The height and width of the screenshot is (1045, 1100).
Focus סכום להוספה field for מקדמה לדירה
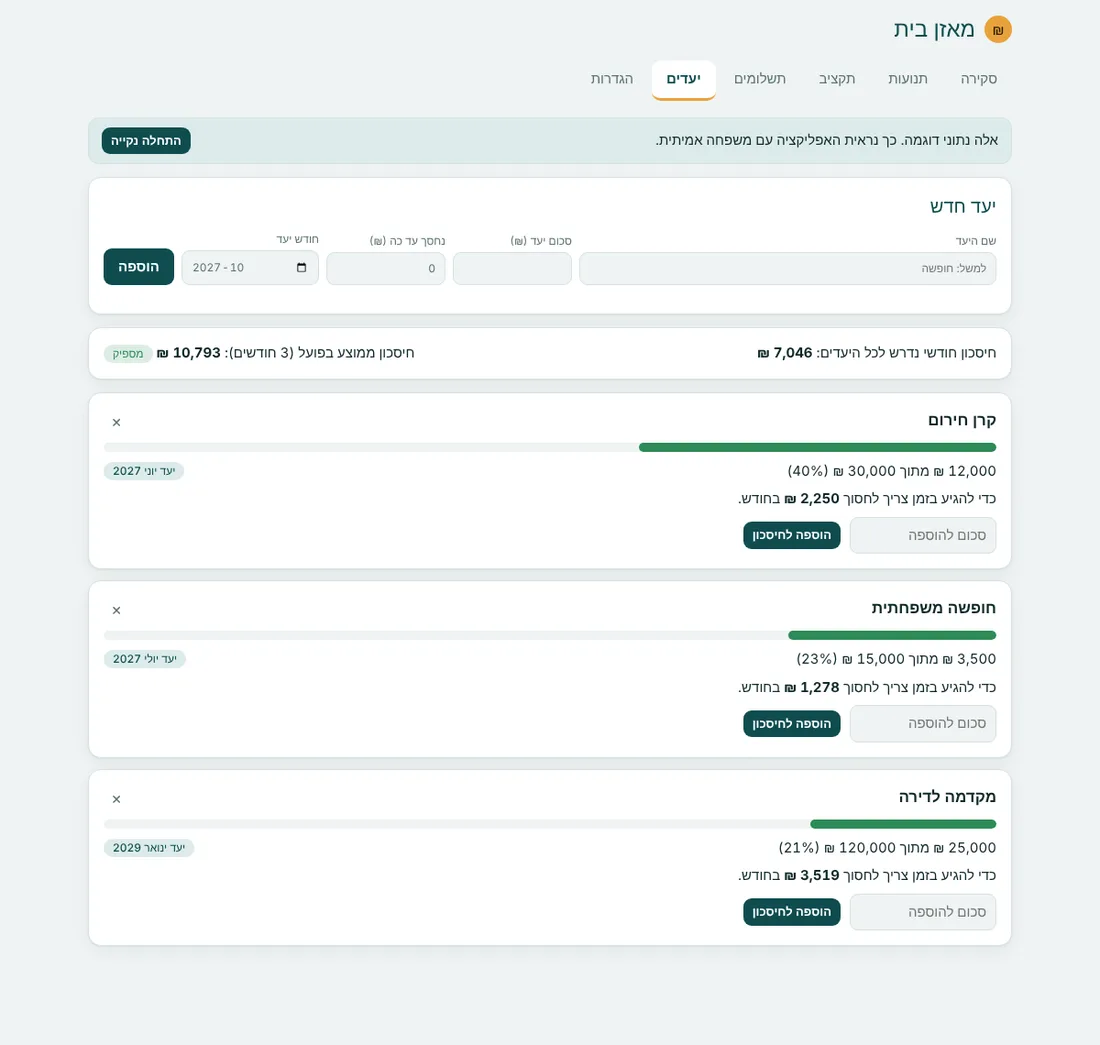coord(923,912)
